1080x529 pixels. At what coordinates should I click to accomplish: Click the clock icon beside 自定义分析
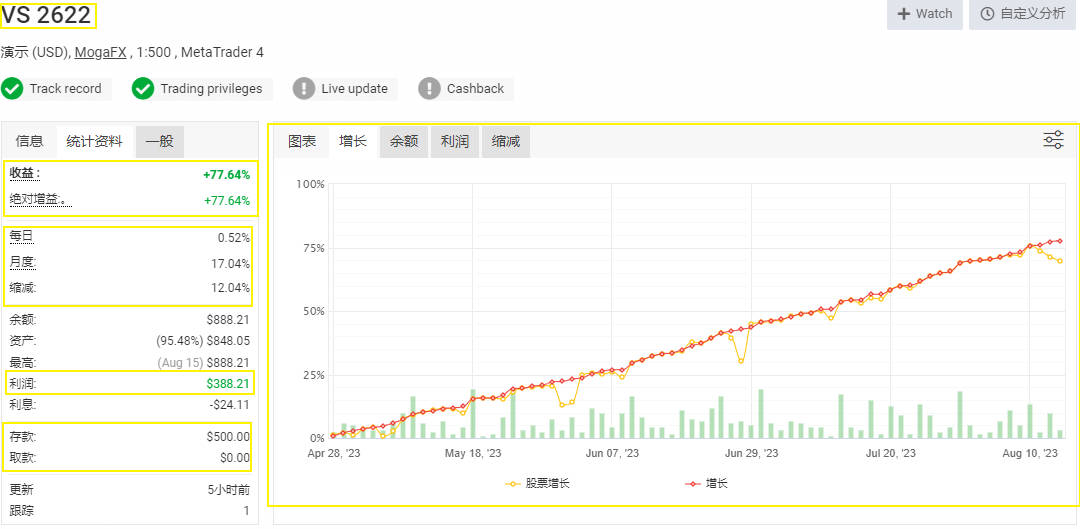[x=987, y=14]
